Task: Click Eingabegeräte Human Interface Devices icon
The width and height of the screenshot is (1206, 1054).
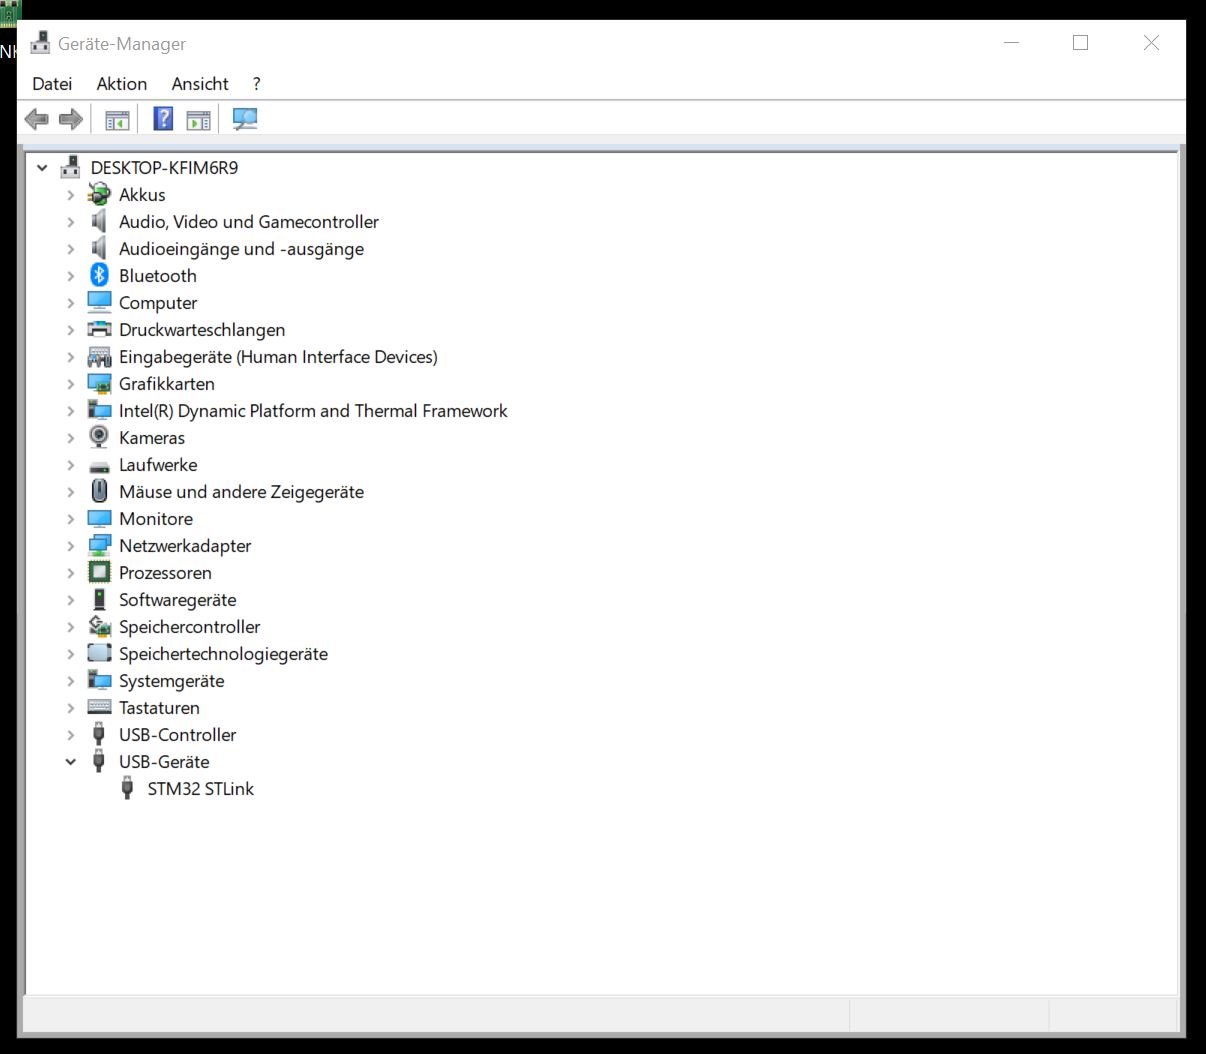Action: coord(99,357)
